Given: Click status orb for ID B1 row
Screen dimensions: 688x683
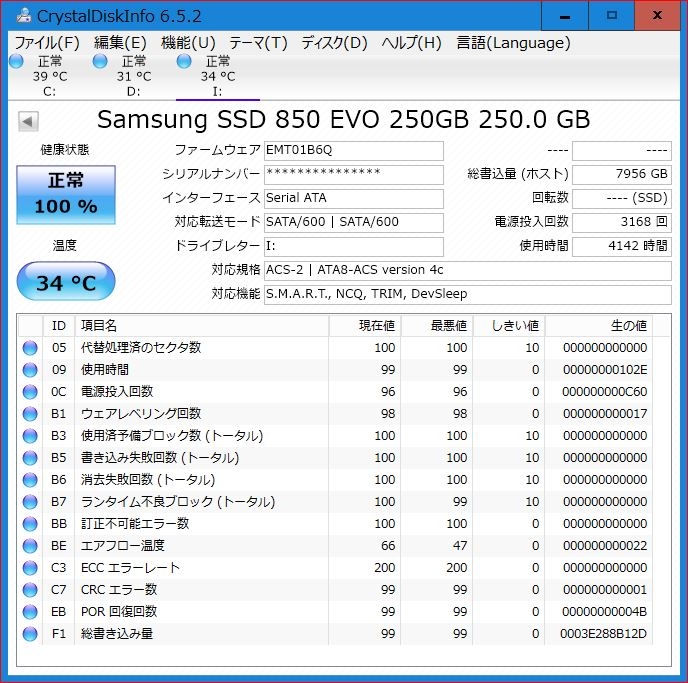Looking at the screenshot, I should [x=30, y=414].
